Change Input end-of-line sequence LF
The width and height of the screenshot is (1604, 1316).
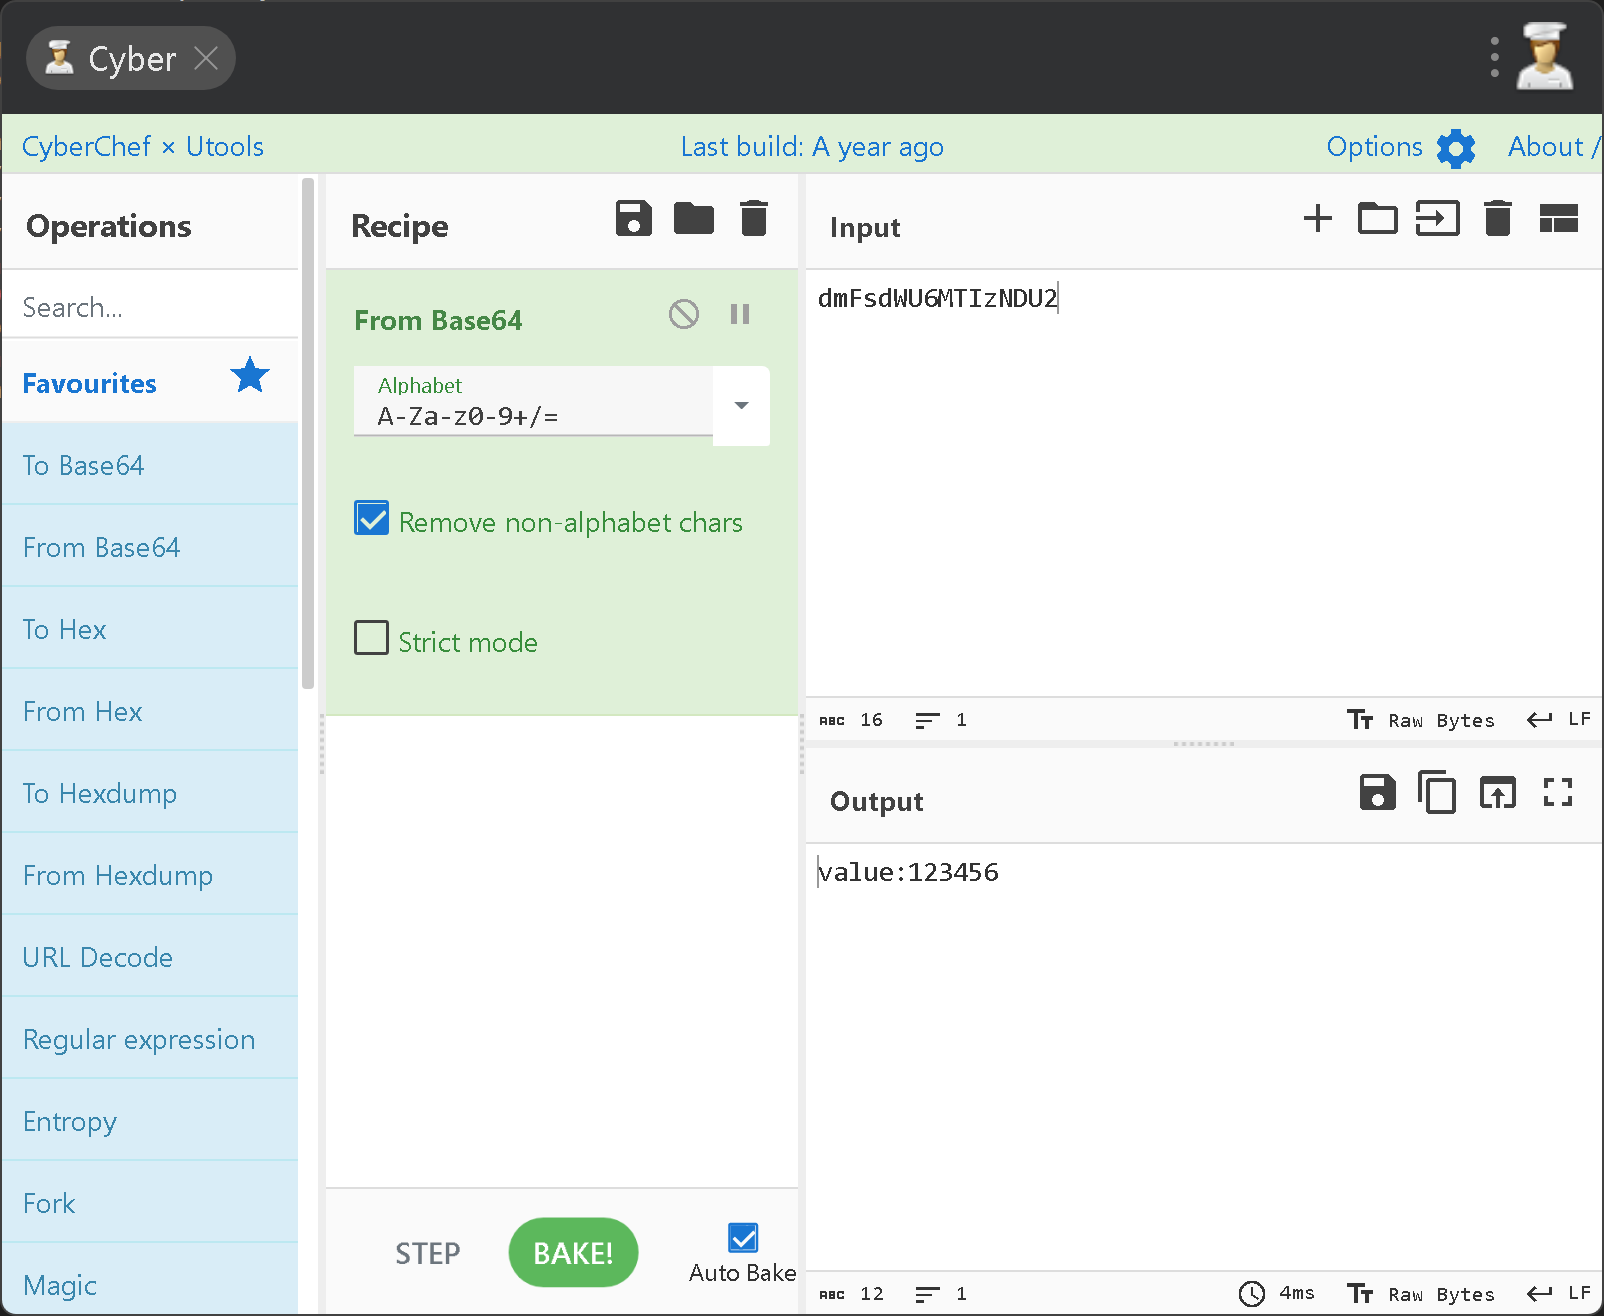pos(1558,720)
